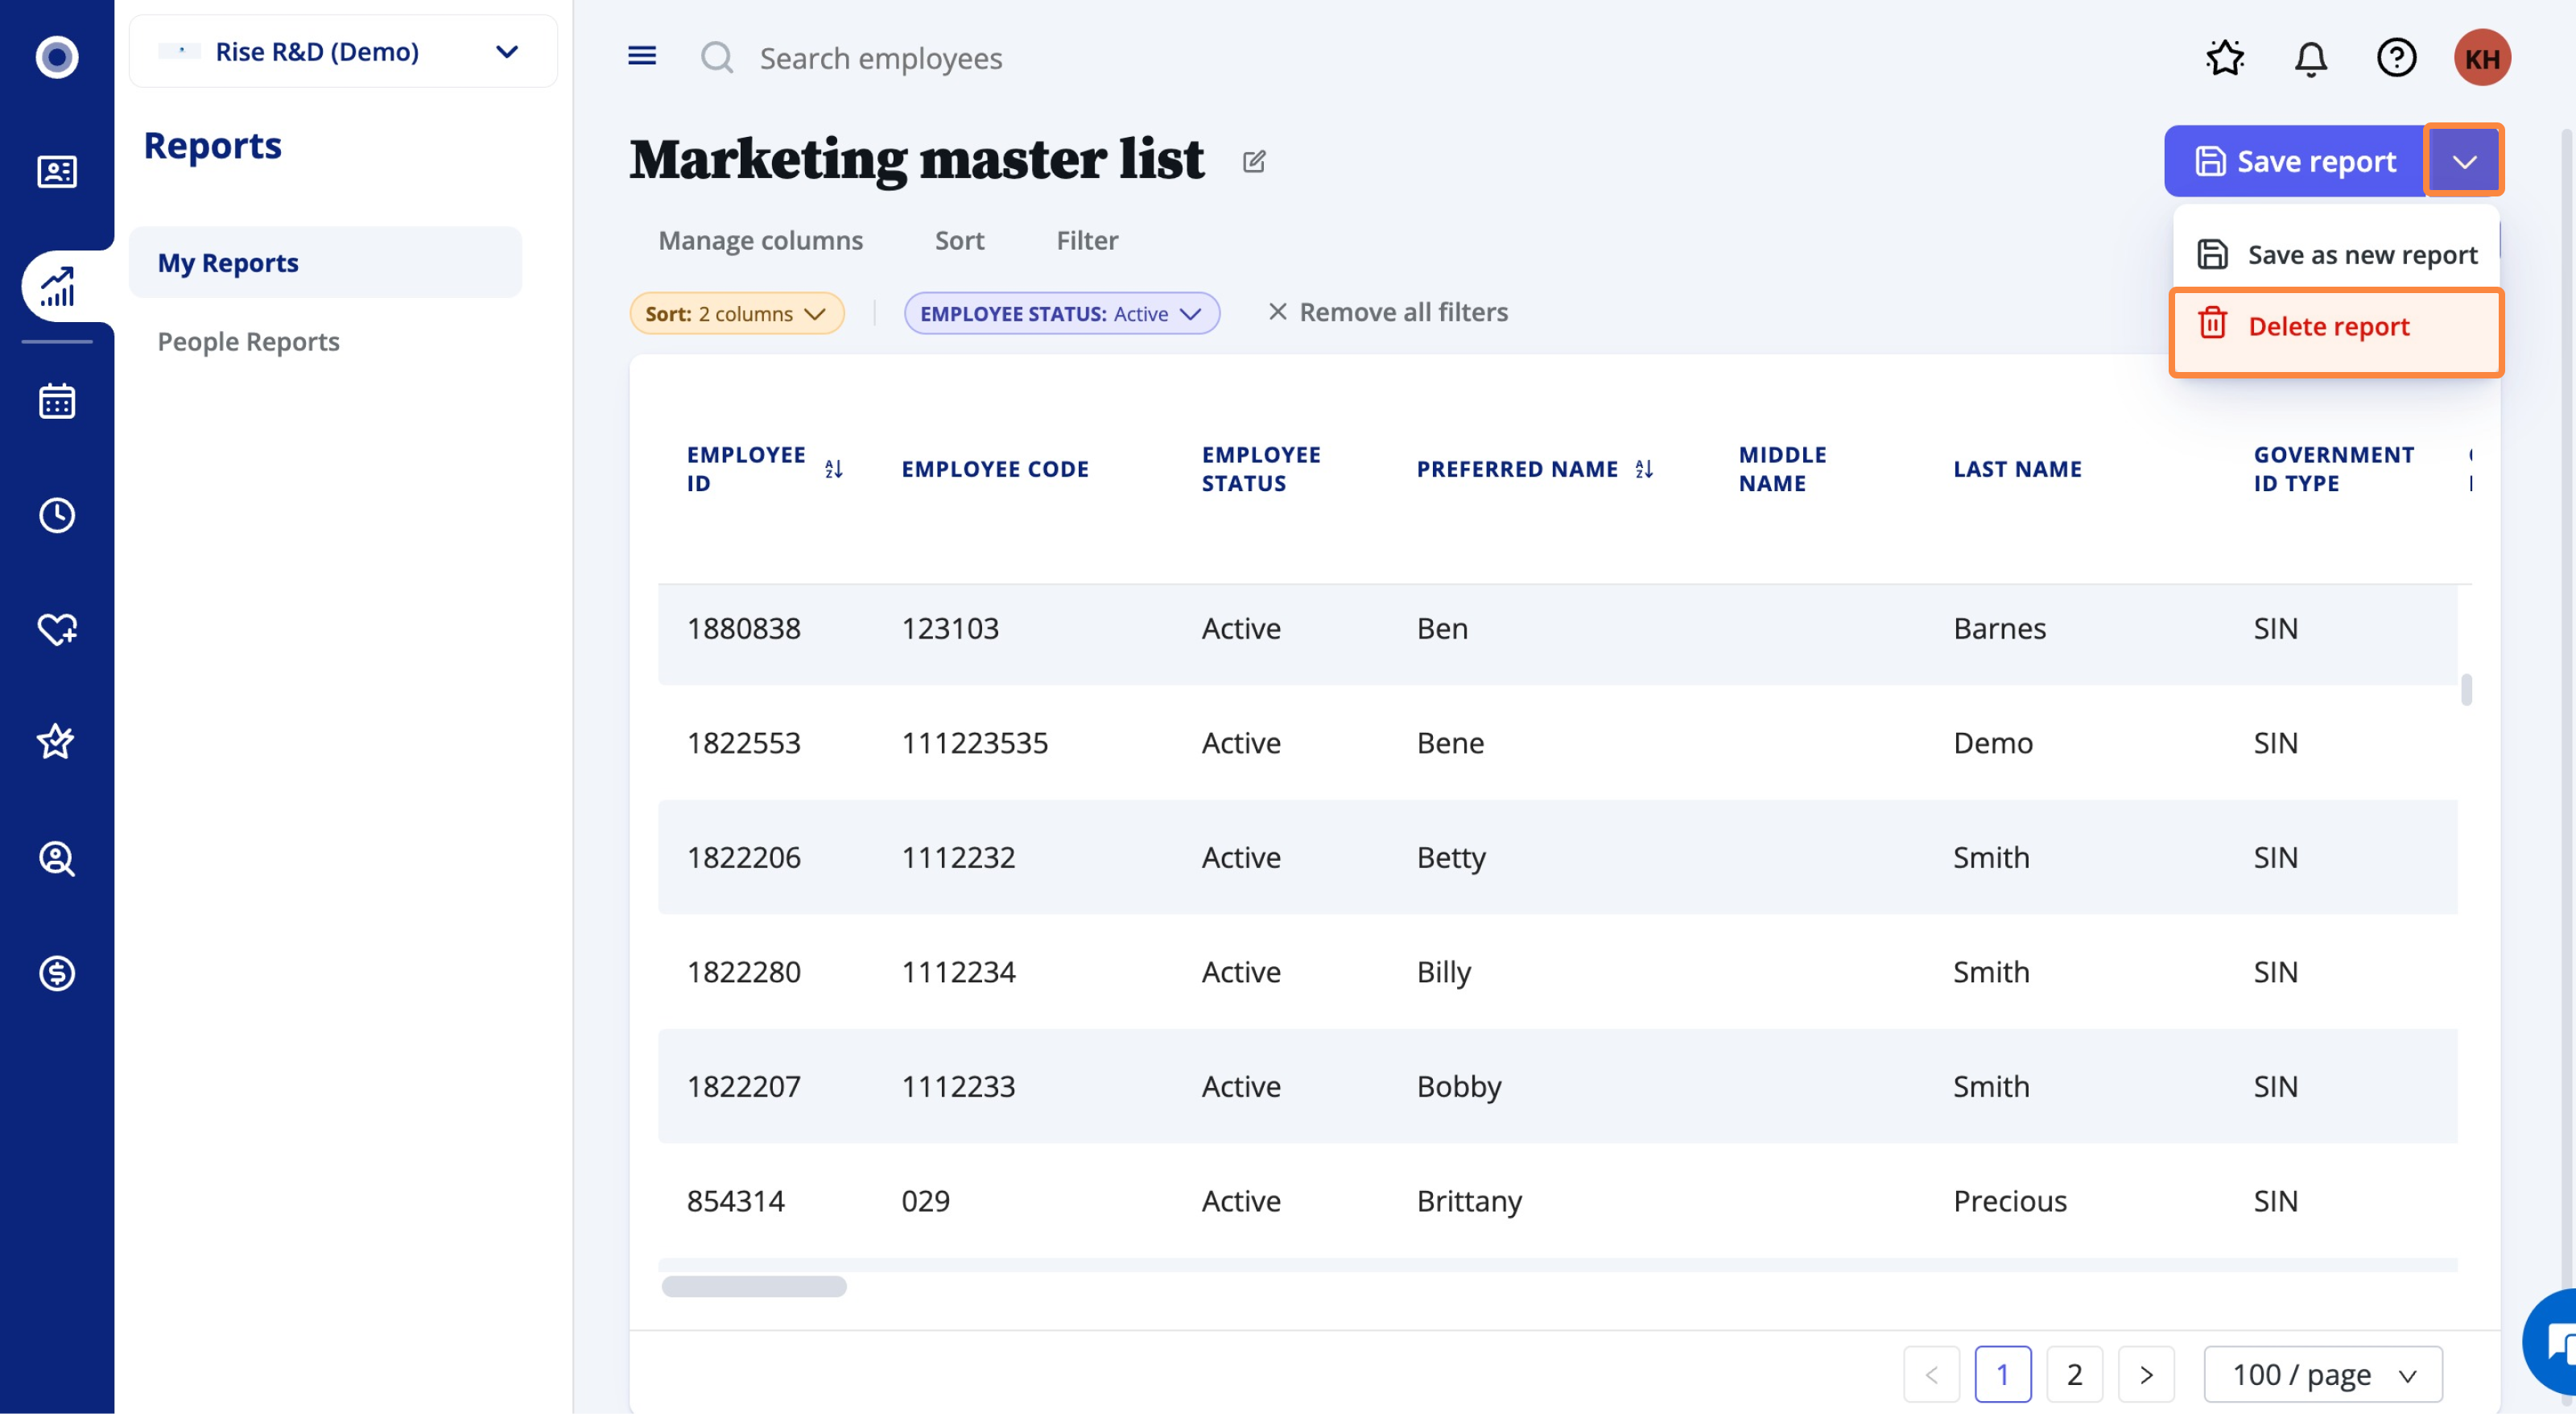Open the person search recruiting sidebar icon

coord(57,859)
